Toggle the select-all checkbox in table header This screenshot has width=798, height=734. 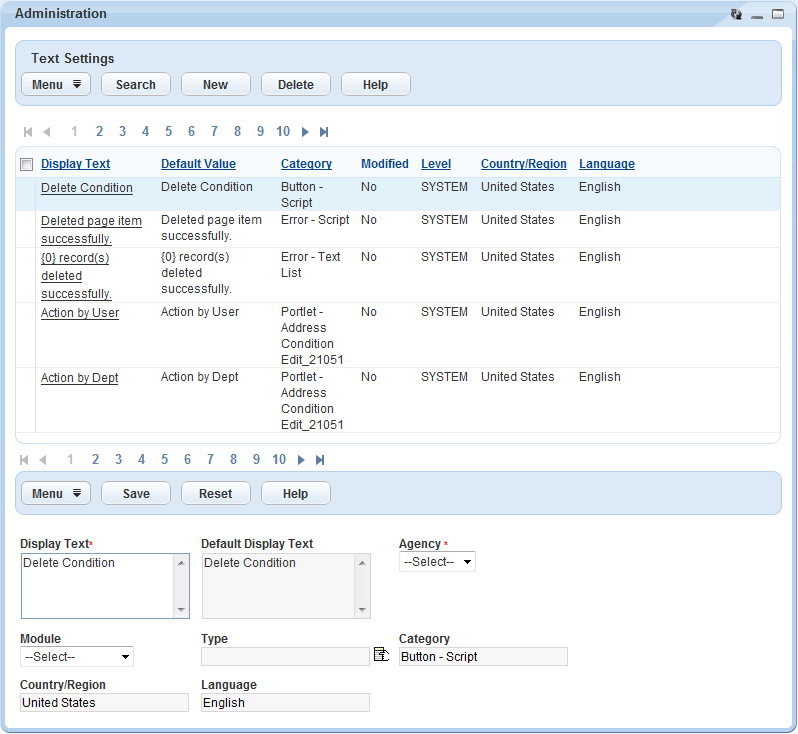[27, 165]
